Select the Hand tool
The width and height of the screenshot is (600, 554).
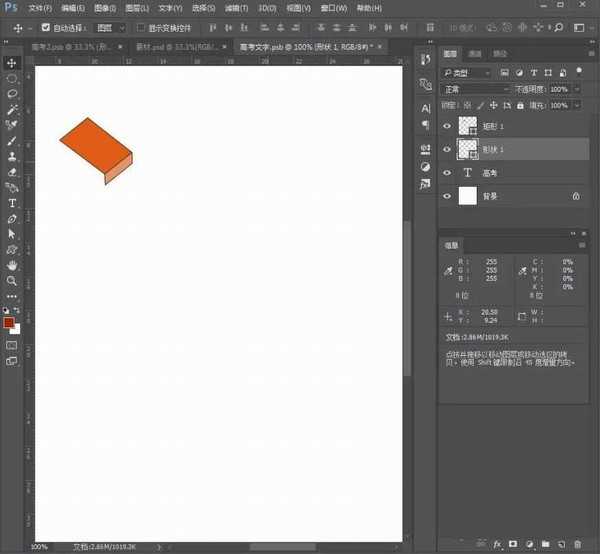pos(12,265)
